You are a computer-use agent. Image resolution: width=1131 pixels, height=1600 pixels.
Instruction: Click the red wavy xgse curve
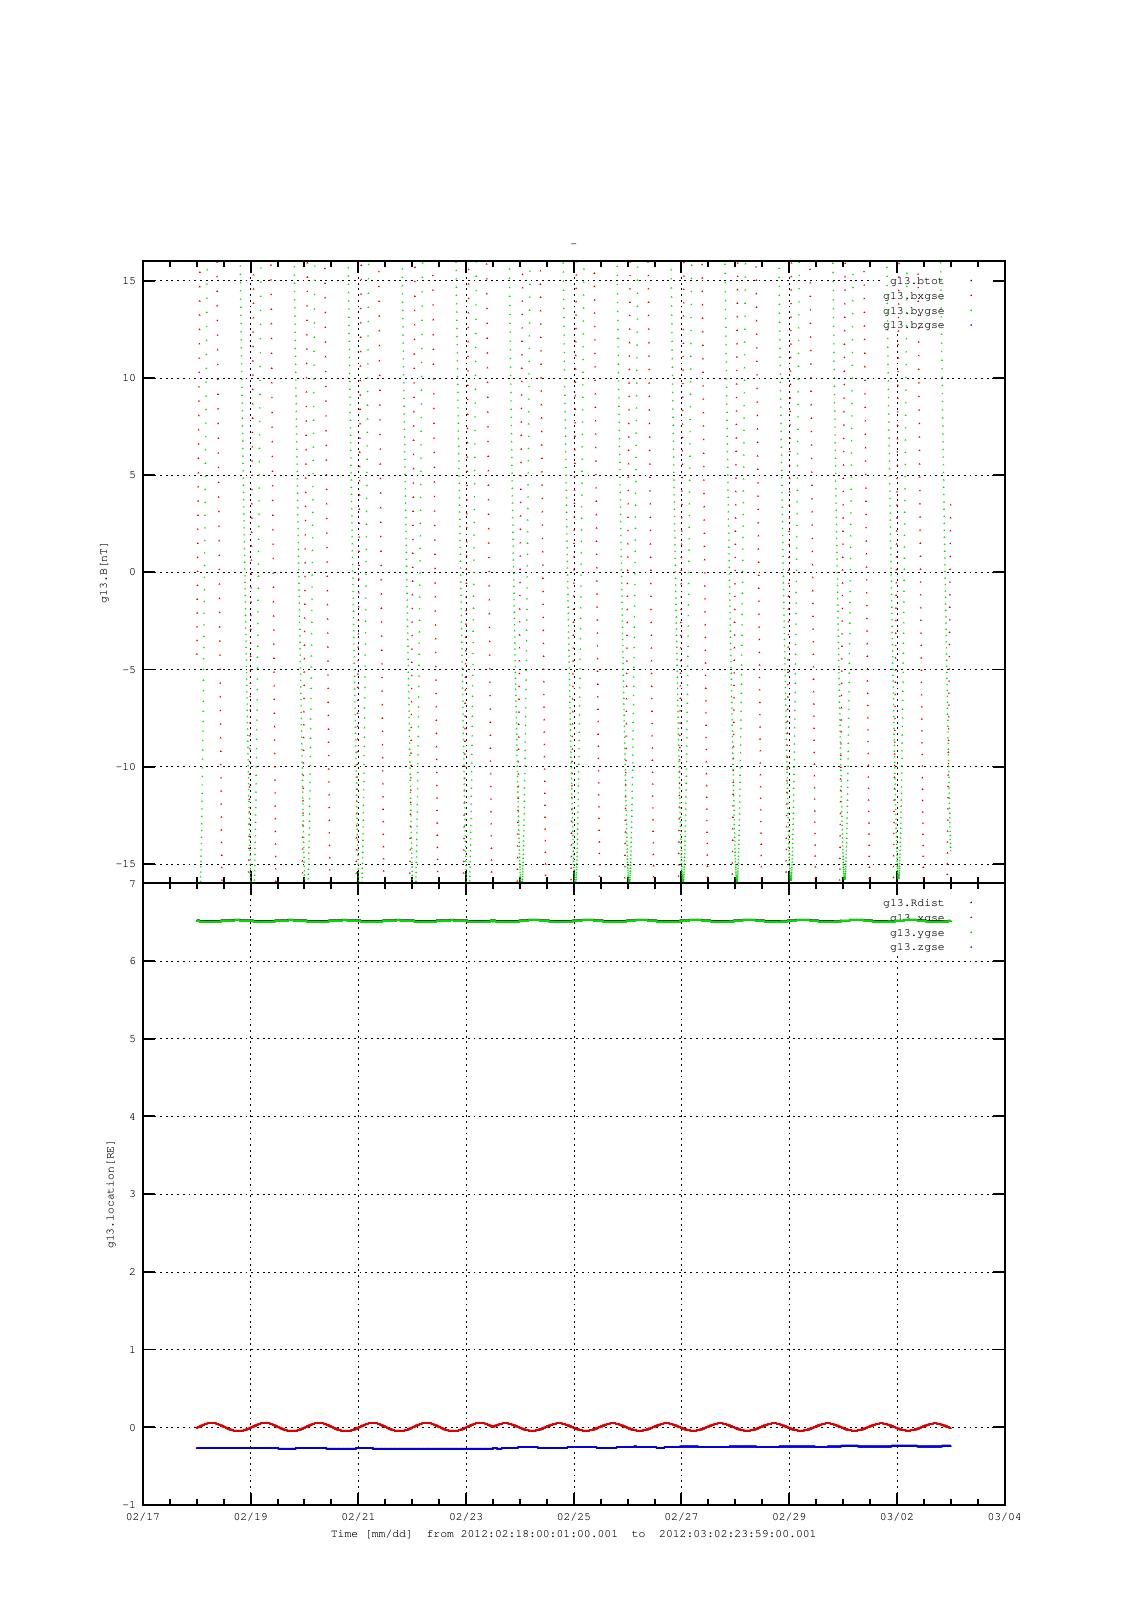click(x=574, y=1427)
